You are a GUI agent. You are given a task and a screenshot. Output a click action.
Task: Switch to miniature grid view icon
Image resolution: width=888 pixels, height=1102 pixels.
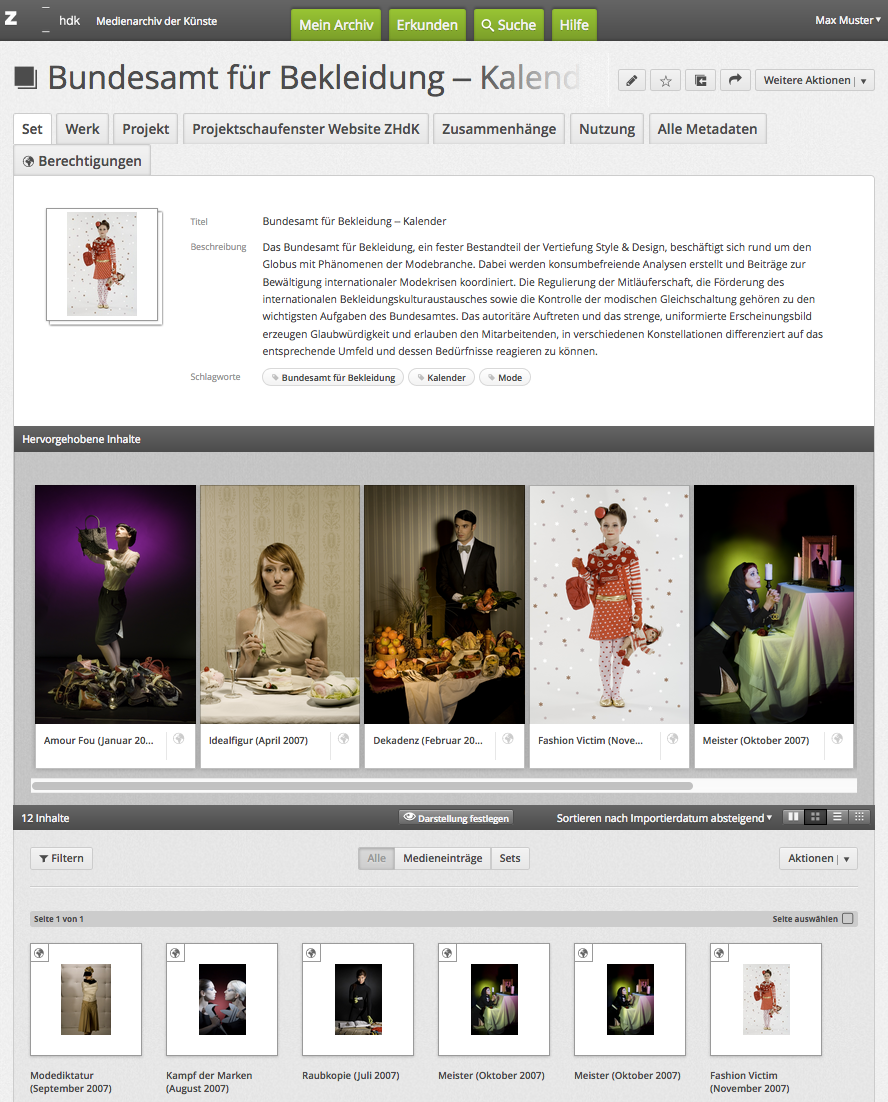coord(859,817)
